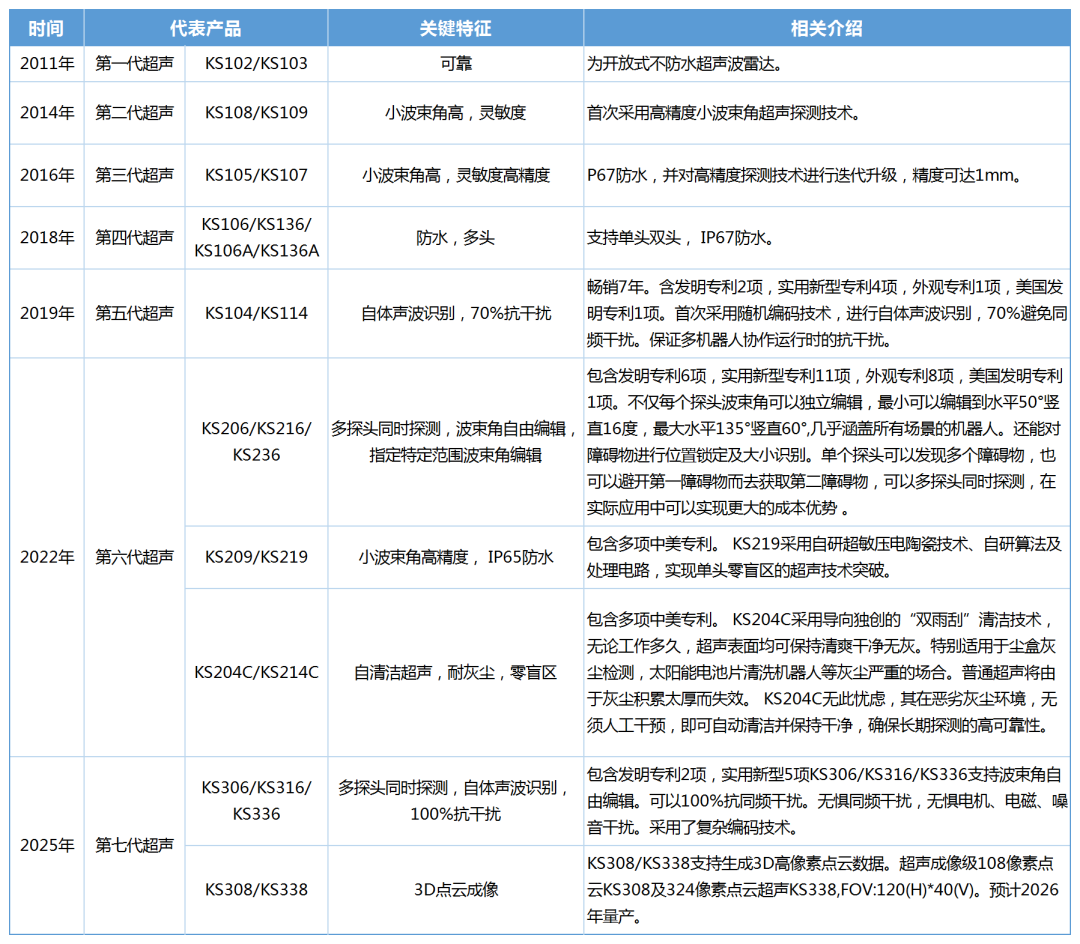Image resolution: width=1080 pixels, height=944 pixels.
Task: Click the KS209/KS219 product cell
Action: coord(256,557)
